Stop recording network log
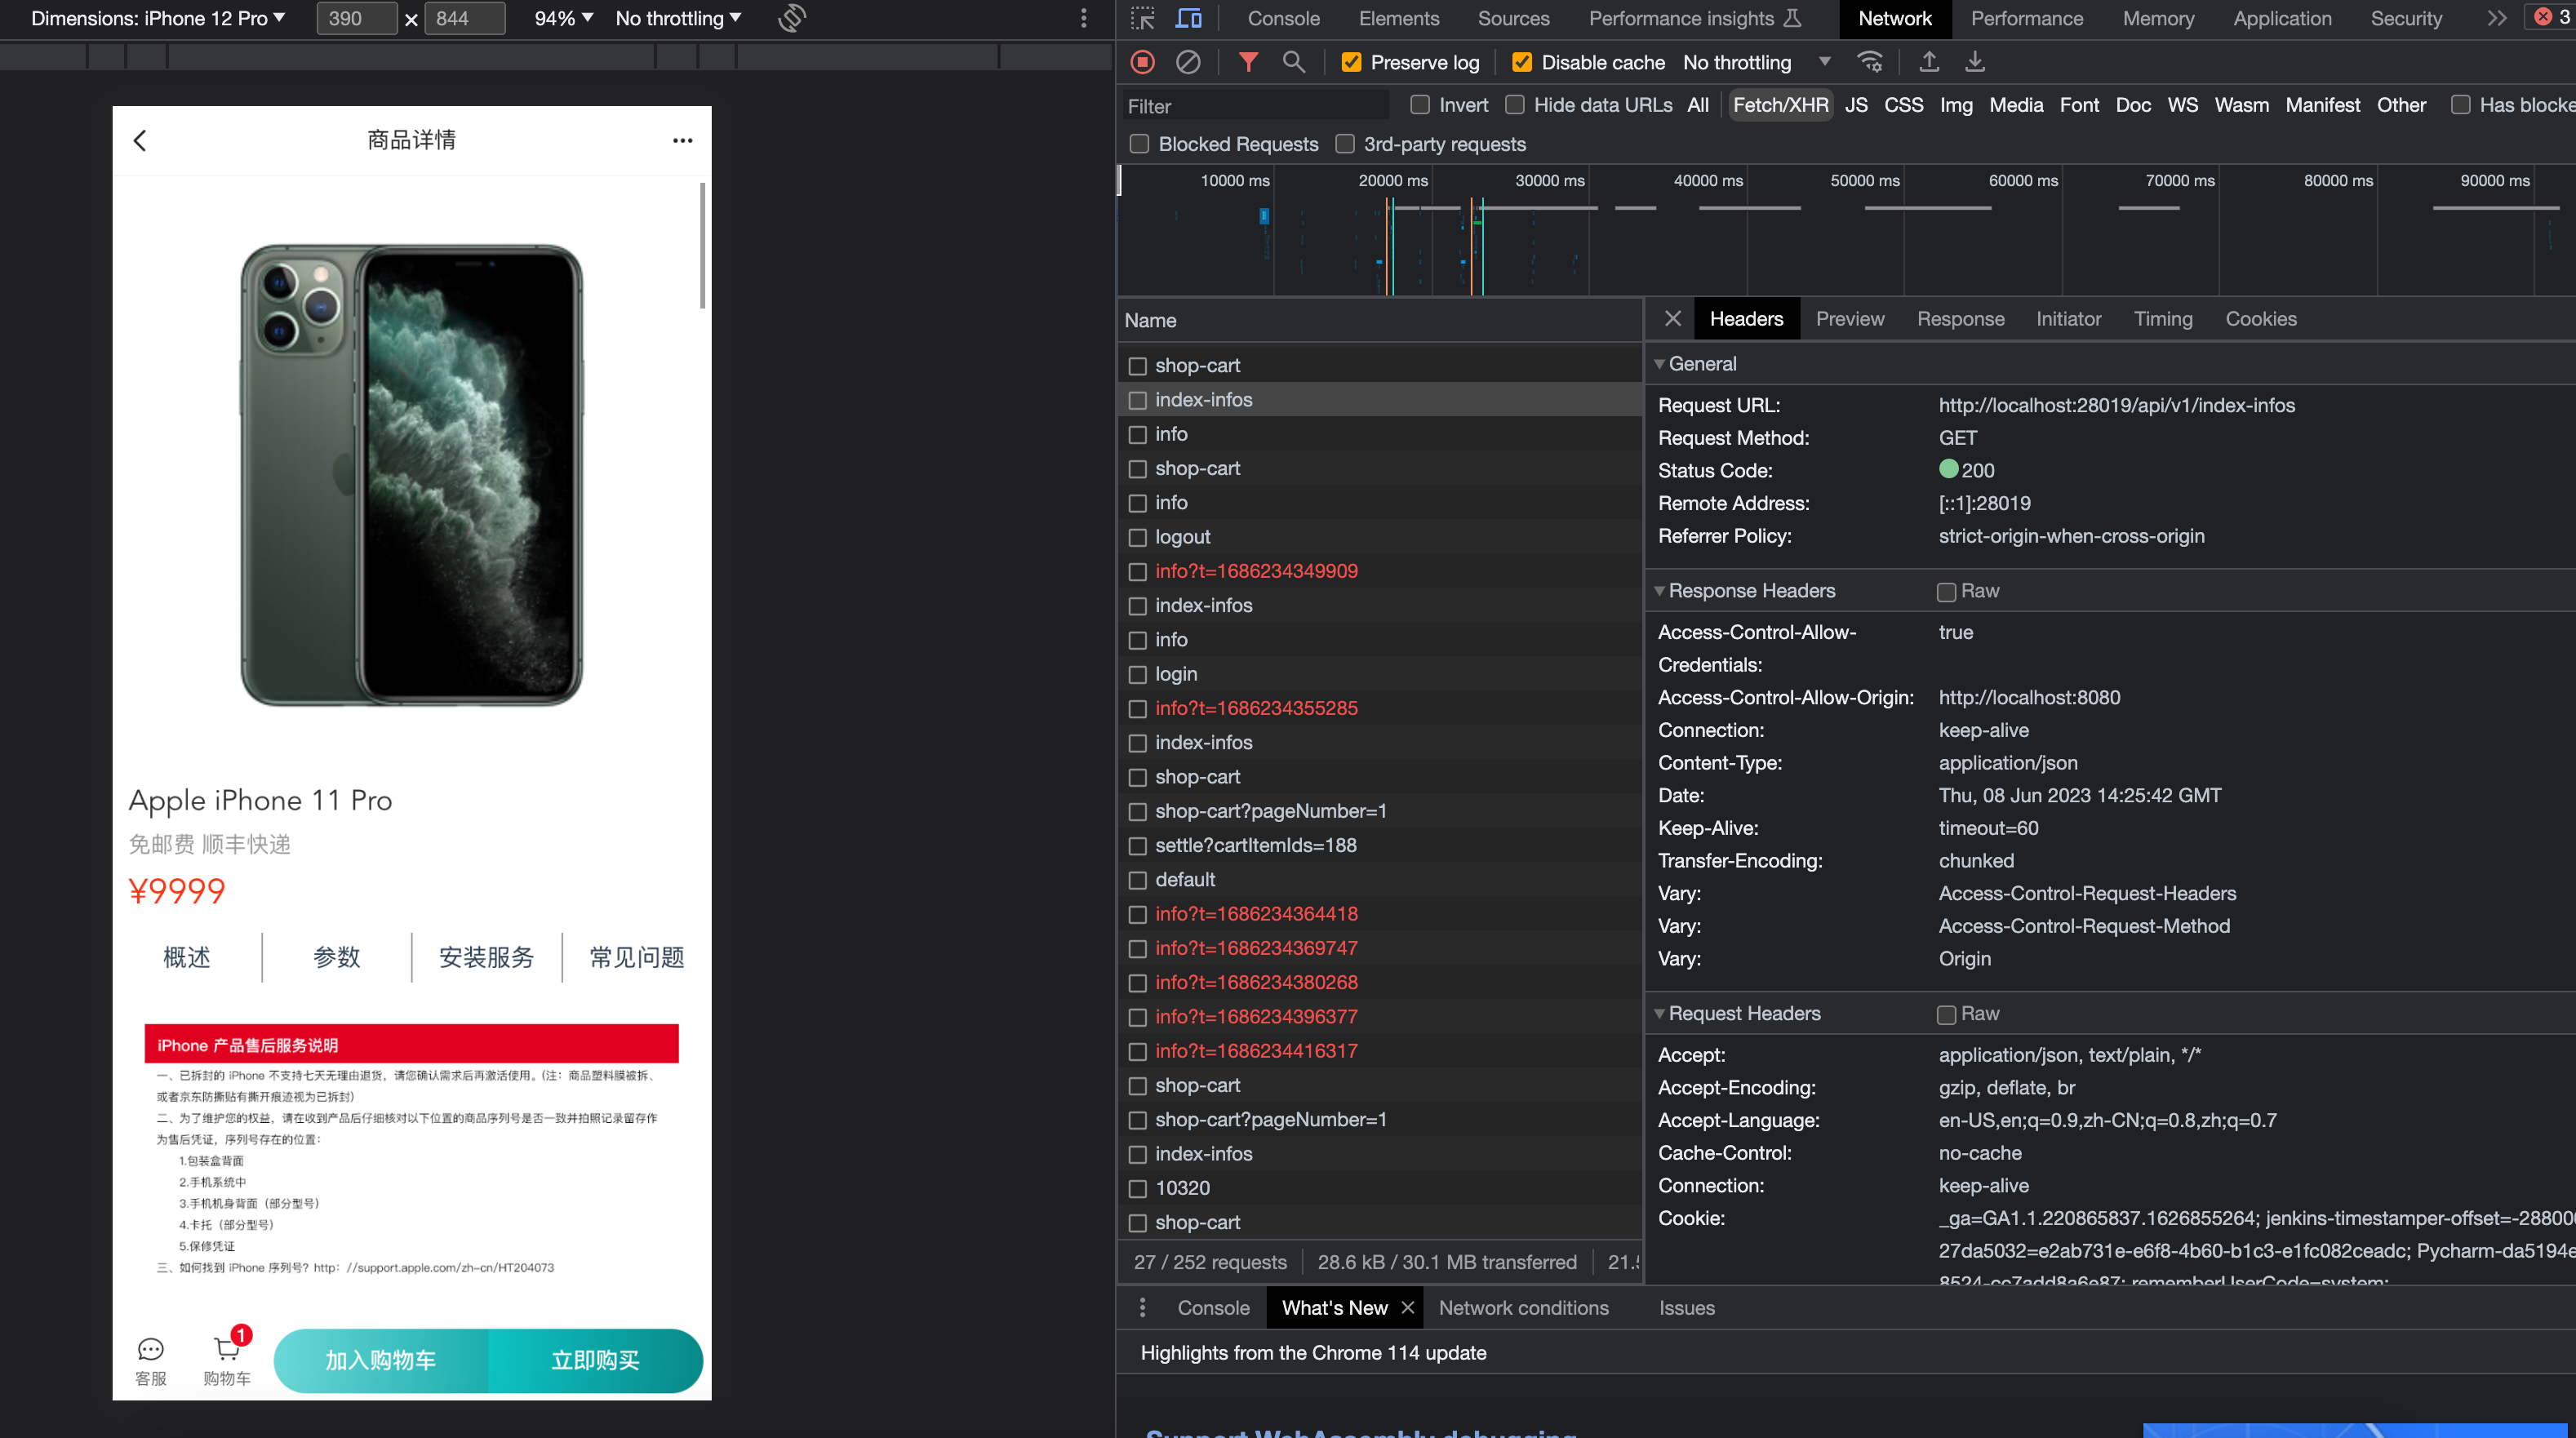2576x1438 pixels. pos(1142,62)
